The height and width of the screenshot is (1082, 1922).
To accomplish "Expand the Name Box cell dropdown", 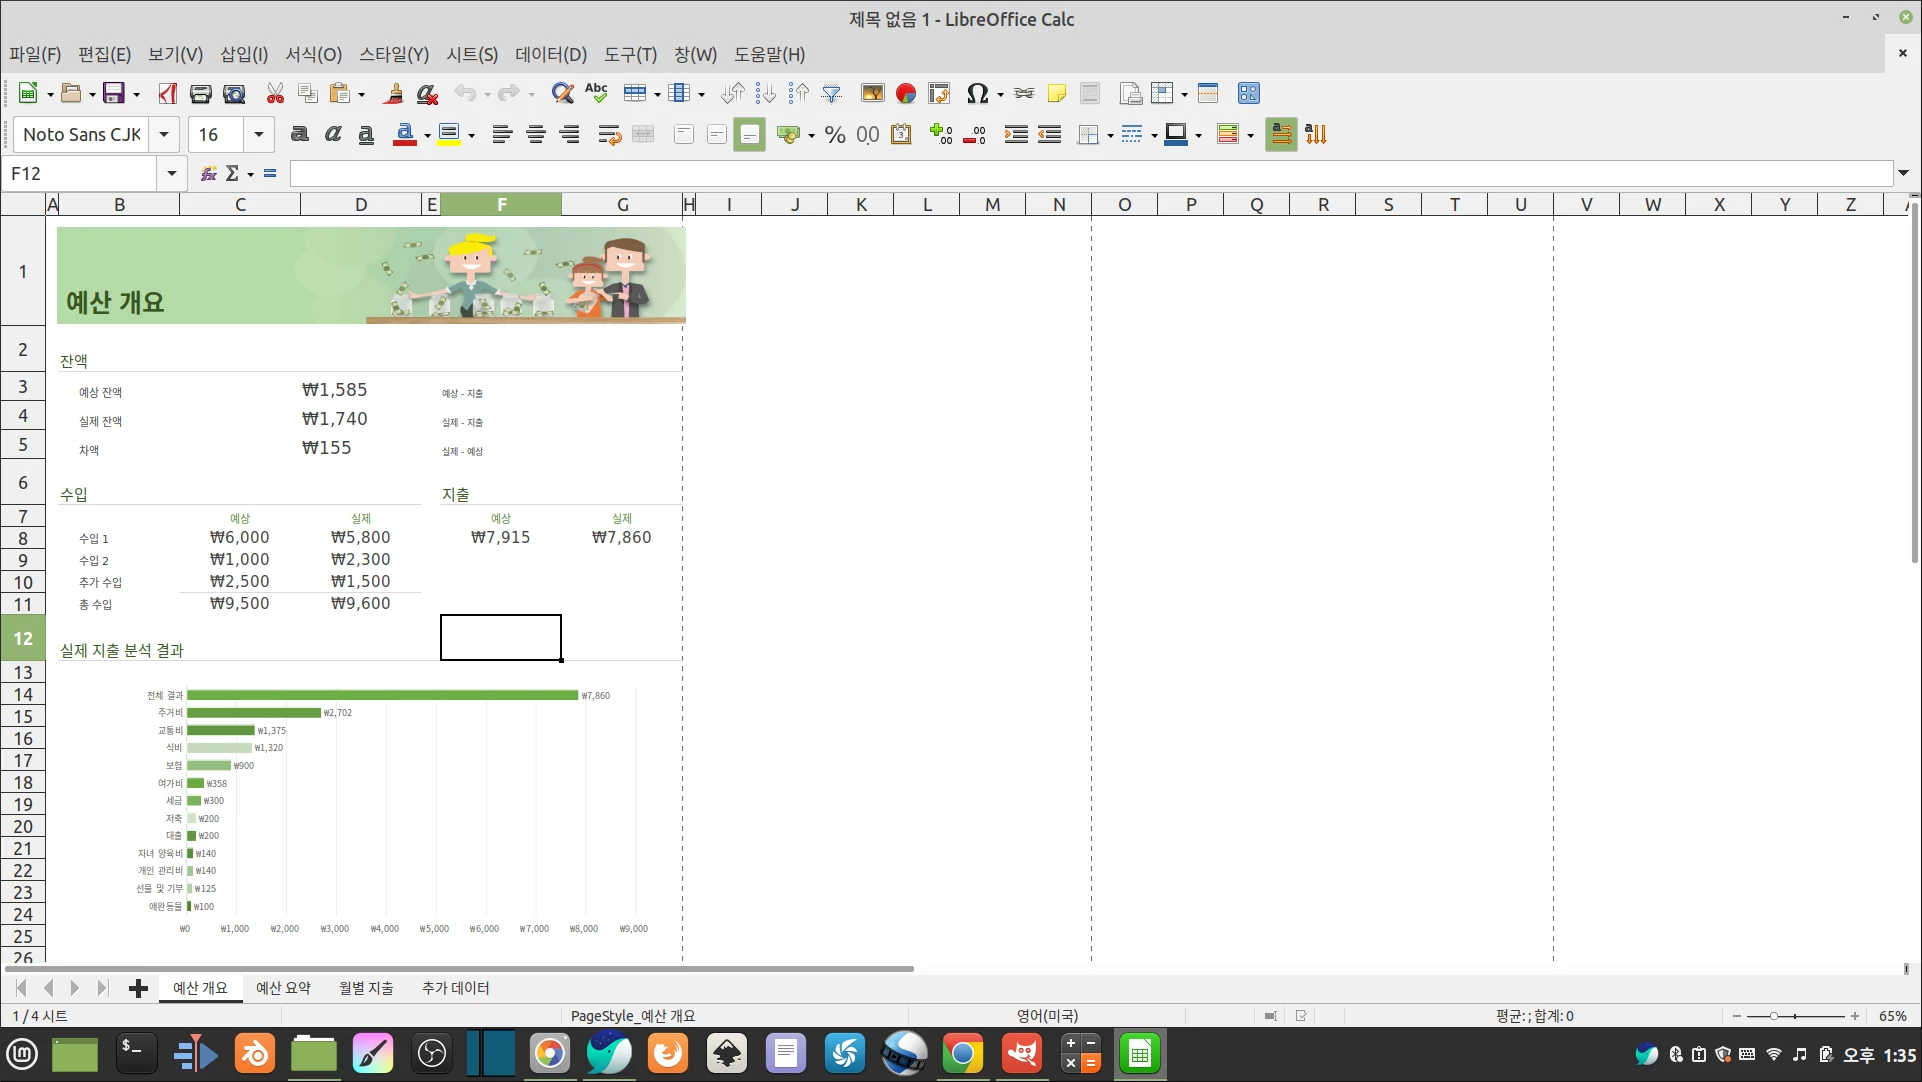I will pos(171,173).
